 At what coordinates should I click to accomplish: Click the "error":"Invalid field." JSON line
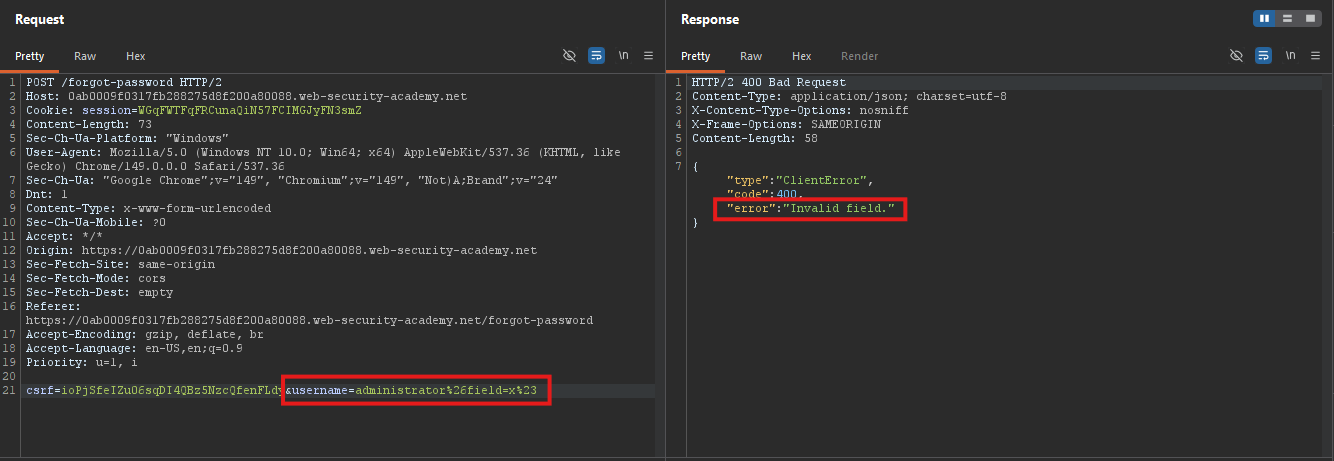810,209
